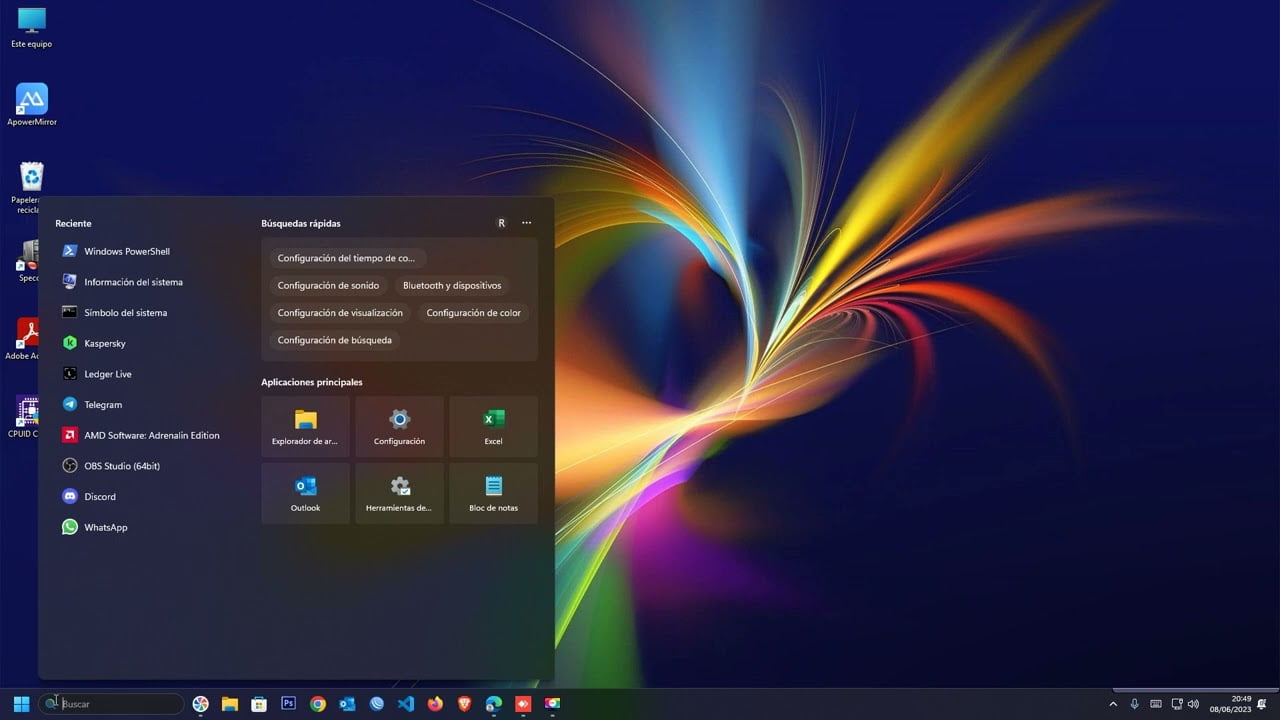This screenshot has width=1280, height=720.
Task: Launch WhatsApp from the Recent list
Action: pyautogui.click(x=106, y=527)
